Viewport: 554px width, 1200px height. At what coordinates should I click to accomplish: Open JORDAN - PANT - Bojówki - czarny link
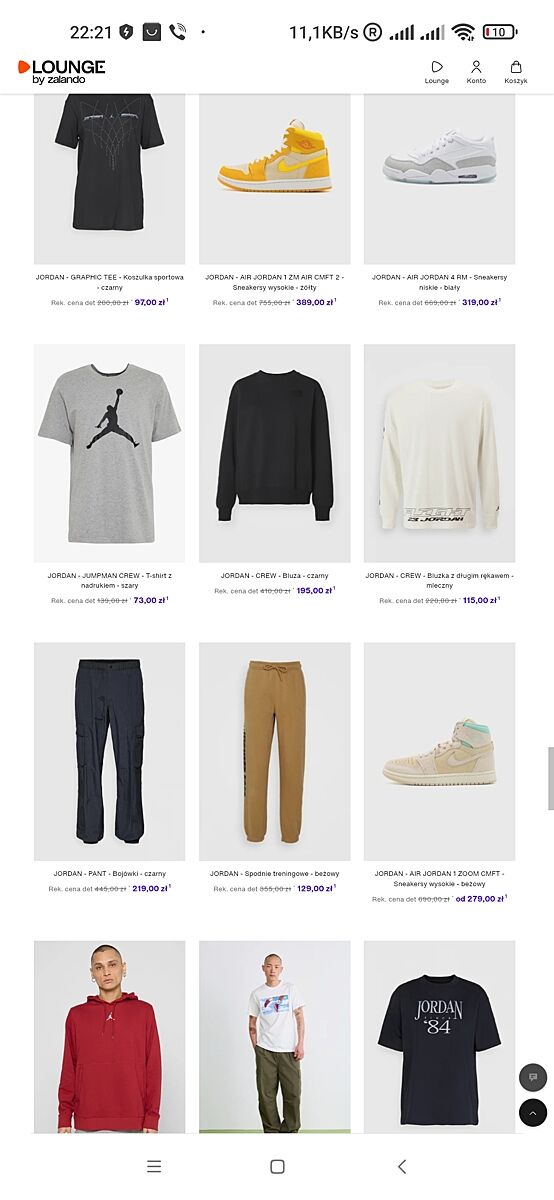109,874
